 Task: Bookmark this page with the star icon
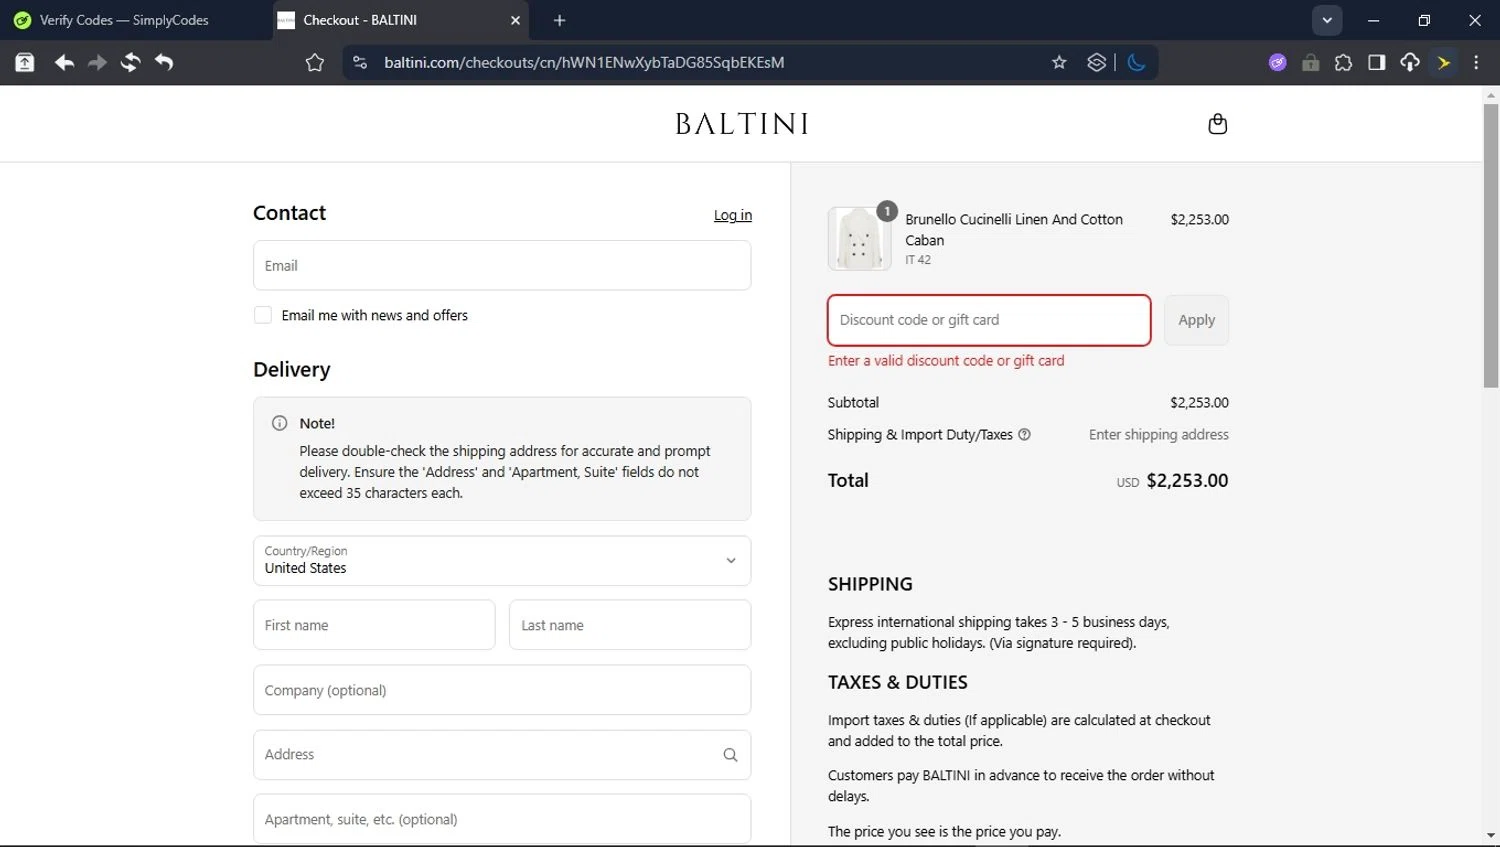tap(1059, 62)
